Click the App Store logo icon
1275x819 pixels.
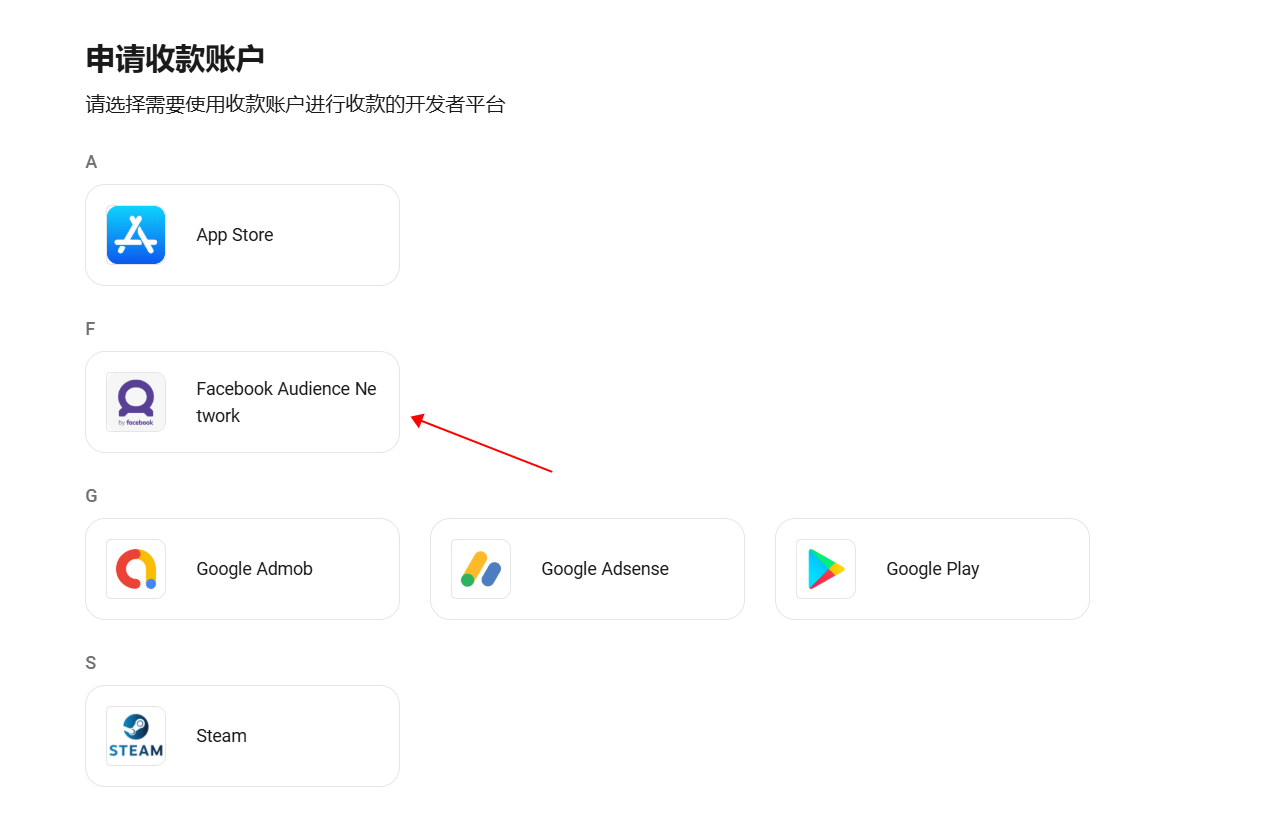(136, 235)
